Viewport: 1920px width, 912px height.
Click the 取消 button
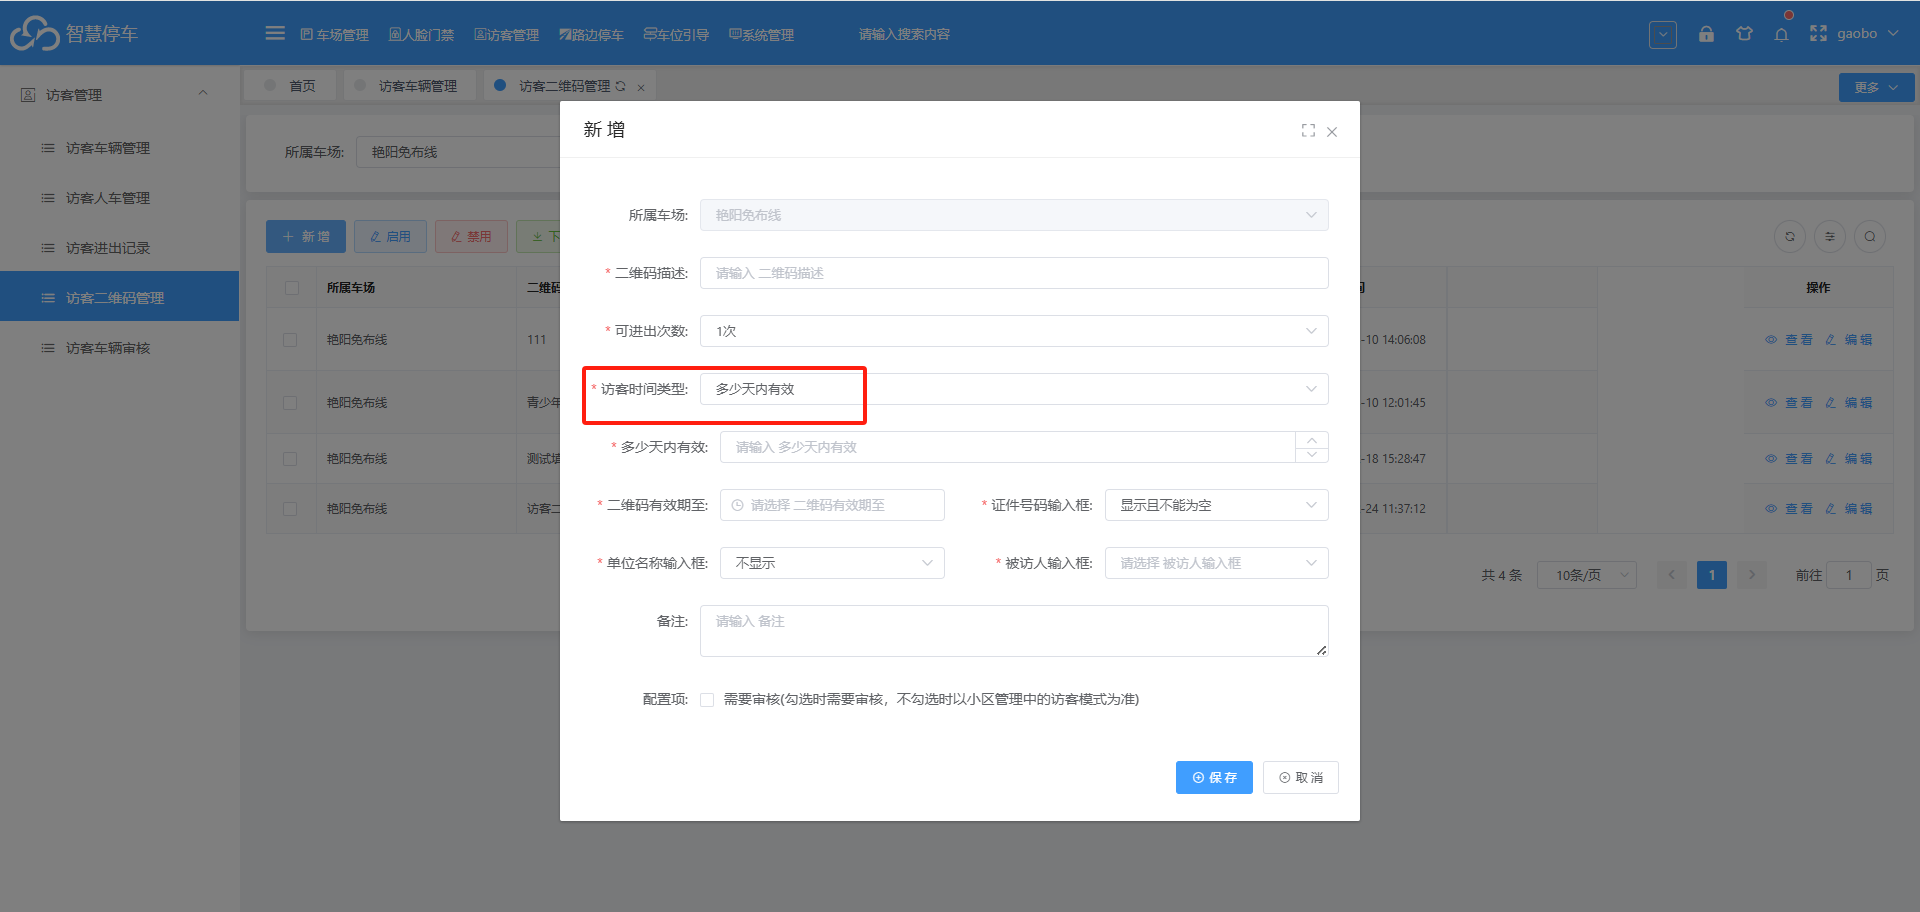pos(1301,777)
